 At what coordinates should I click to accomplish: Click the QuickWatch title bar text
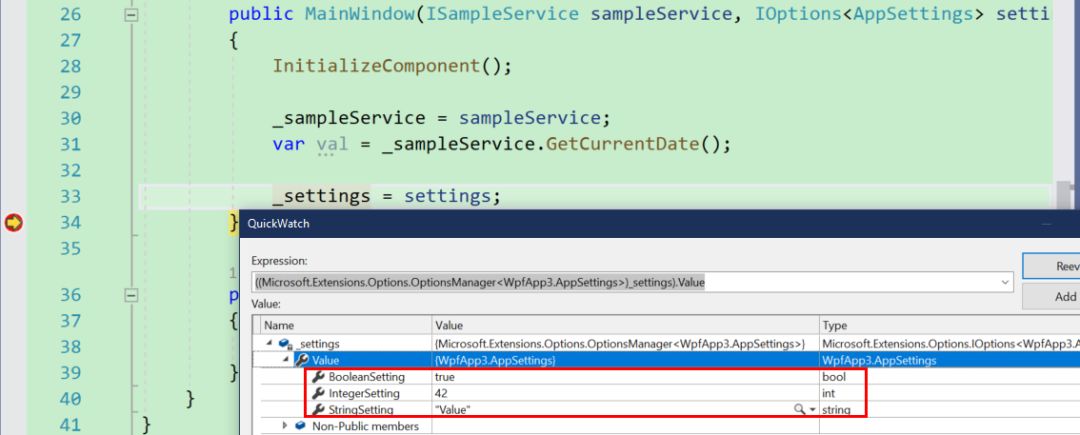(x=278, y=224)
